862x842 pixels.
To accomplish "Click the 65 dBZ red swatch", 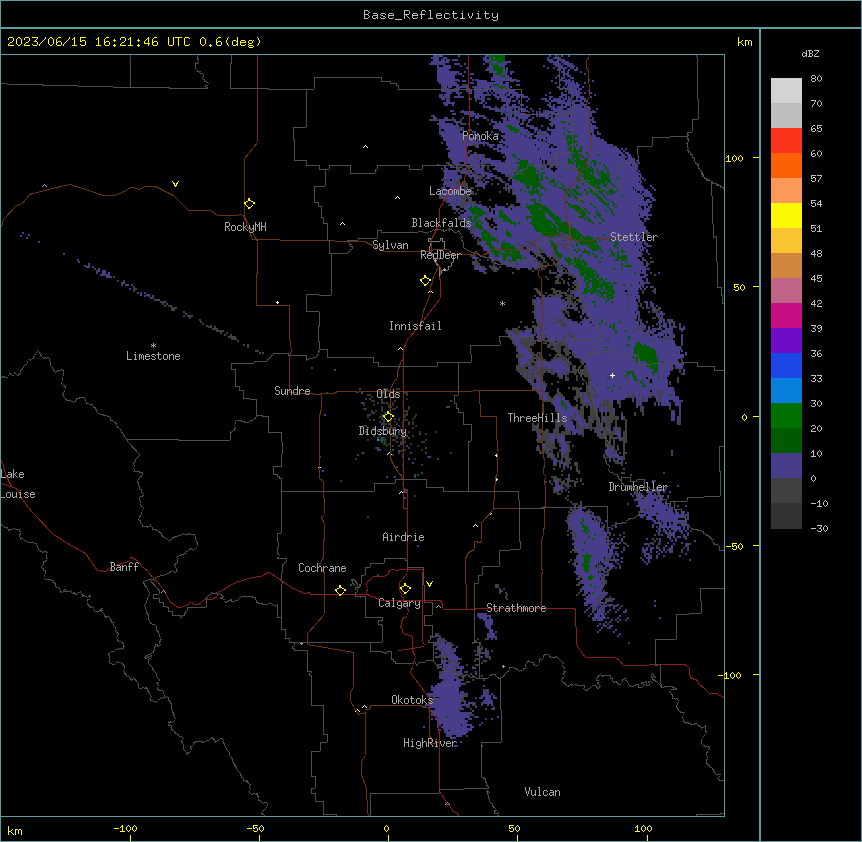I will 786,140.
